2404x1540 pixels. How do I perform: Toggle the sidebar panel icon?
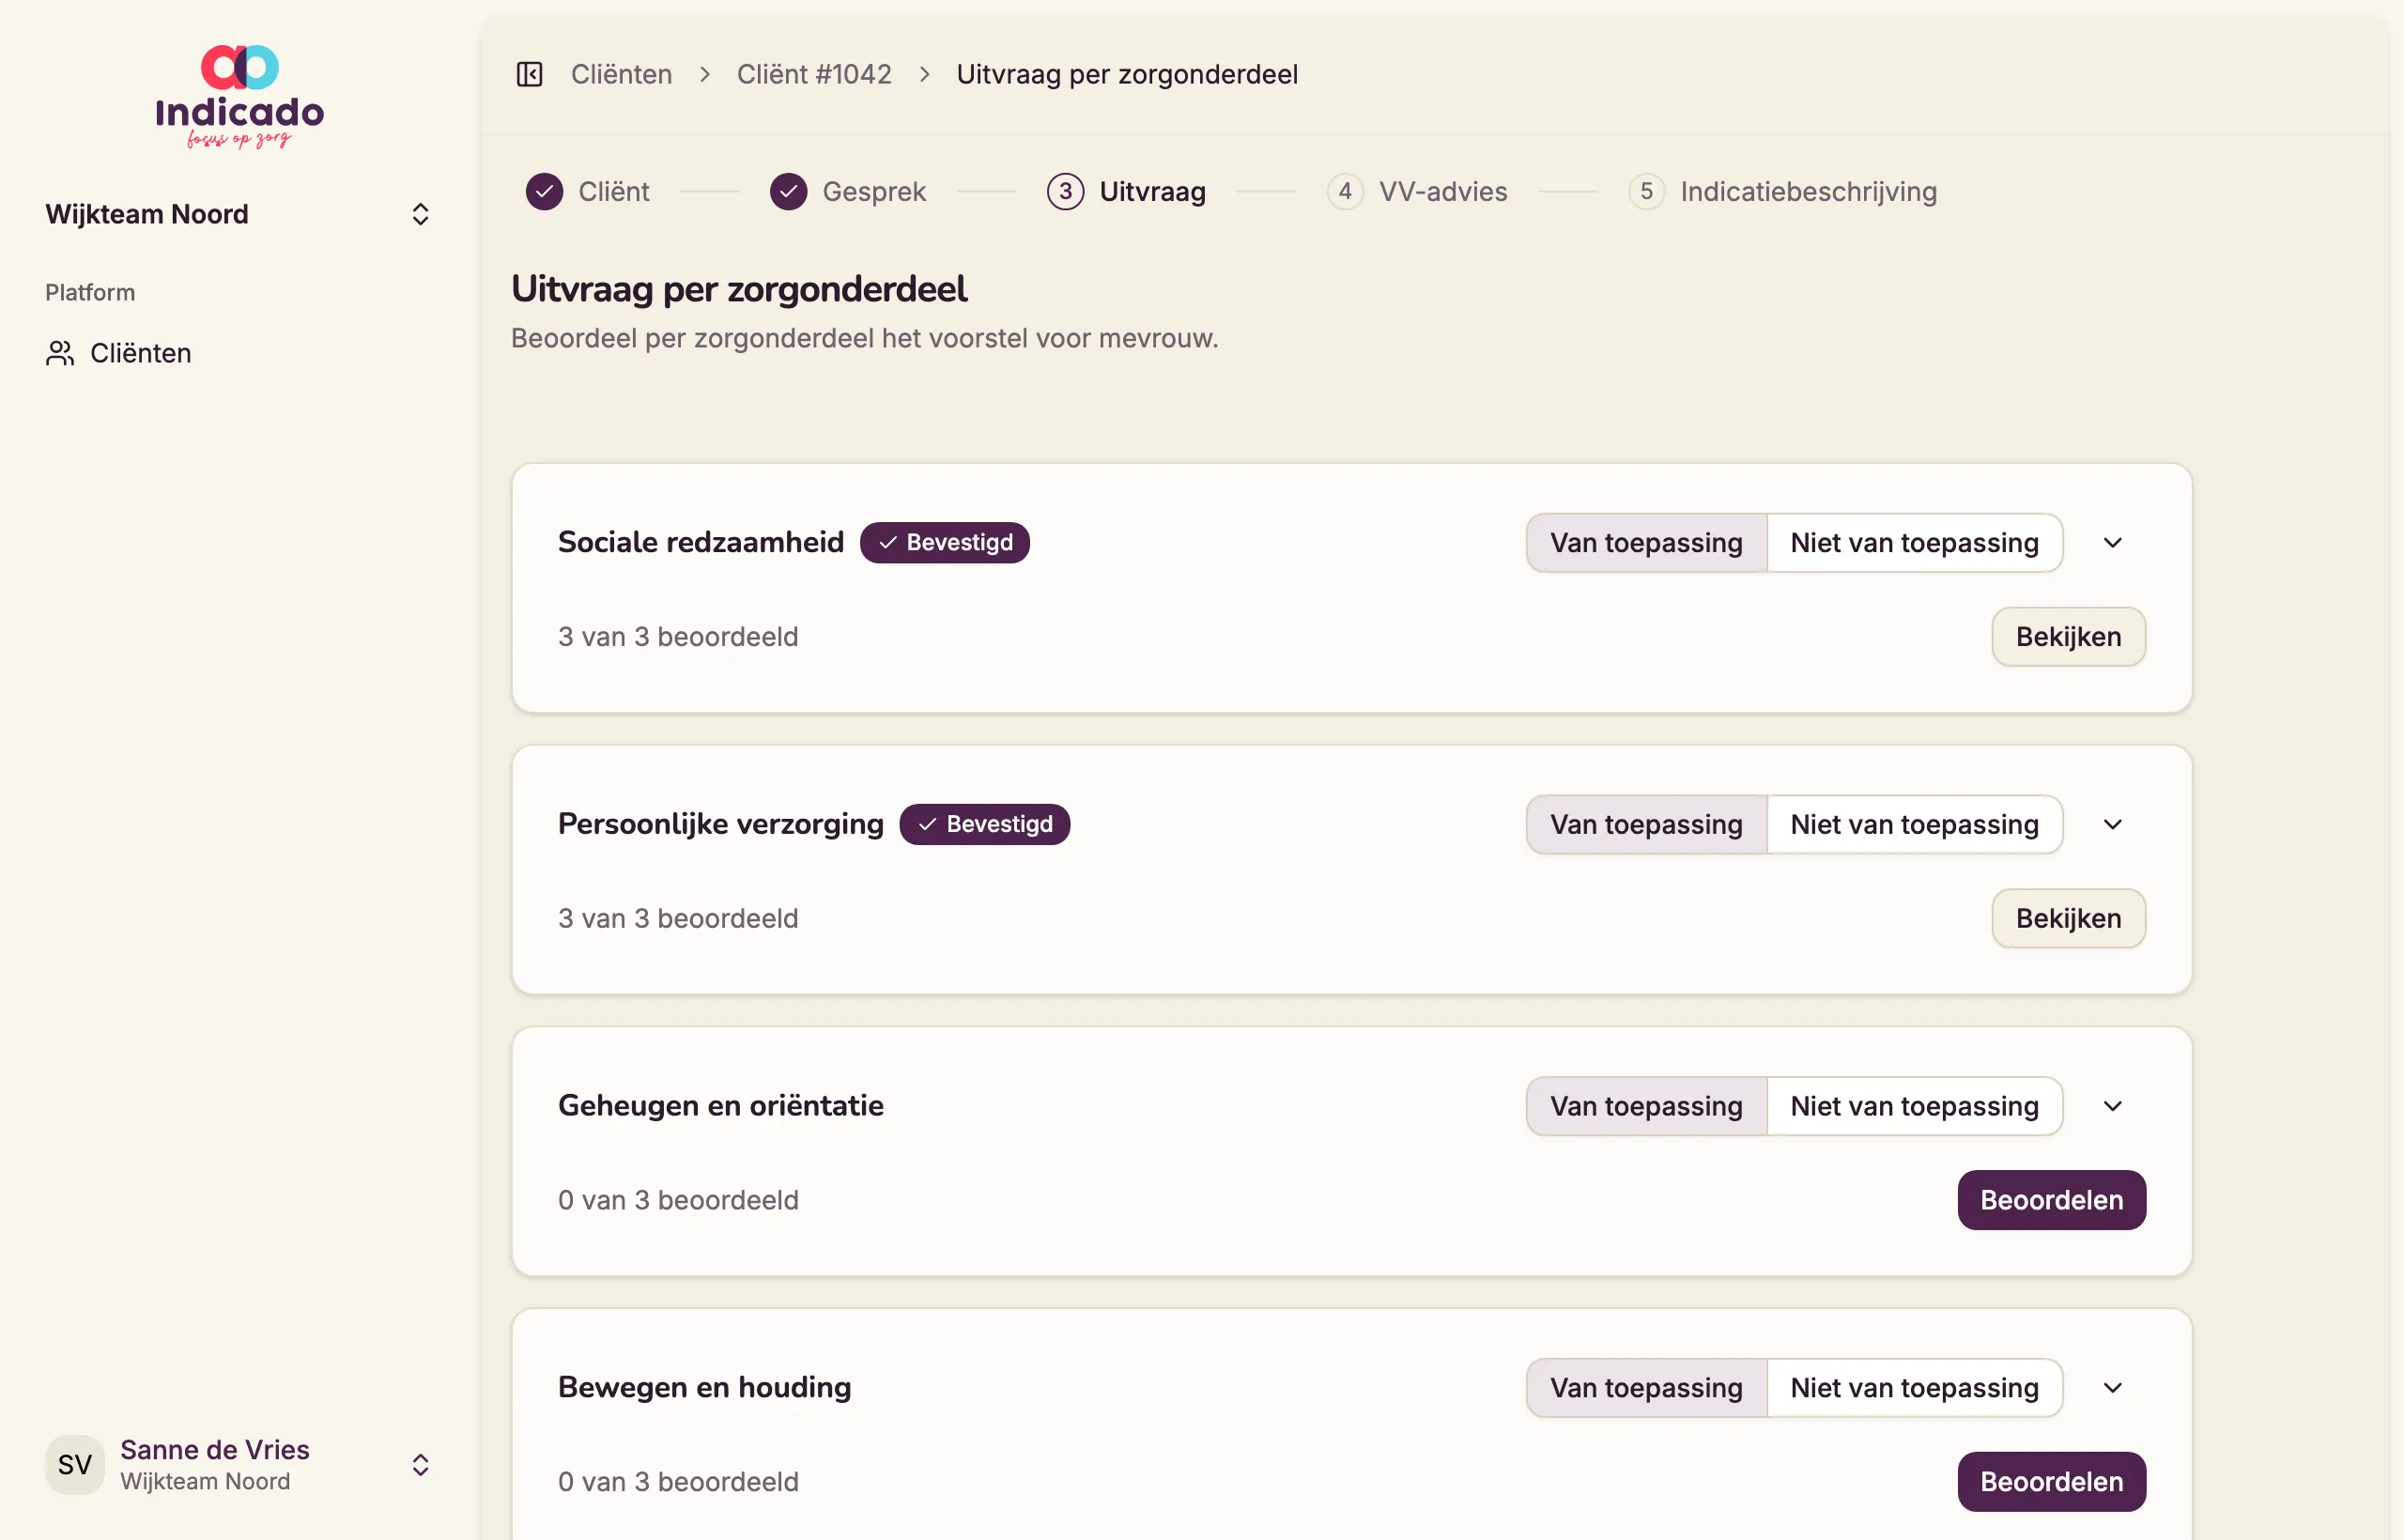[x=529, y=74]
